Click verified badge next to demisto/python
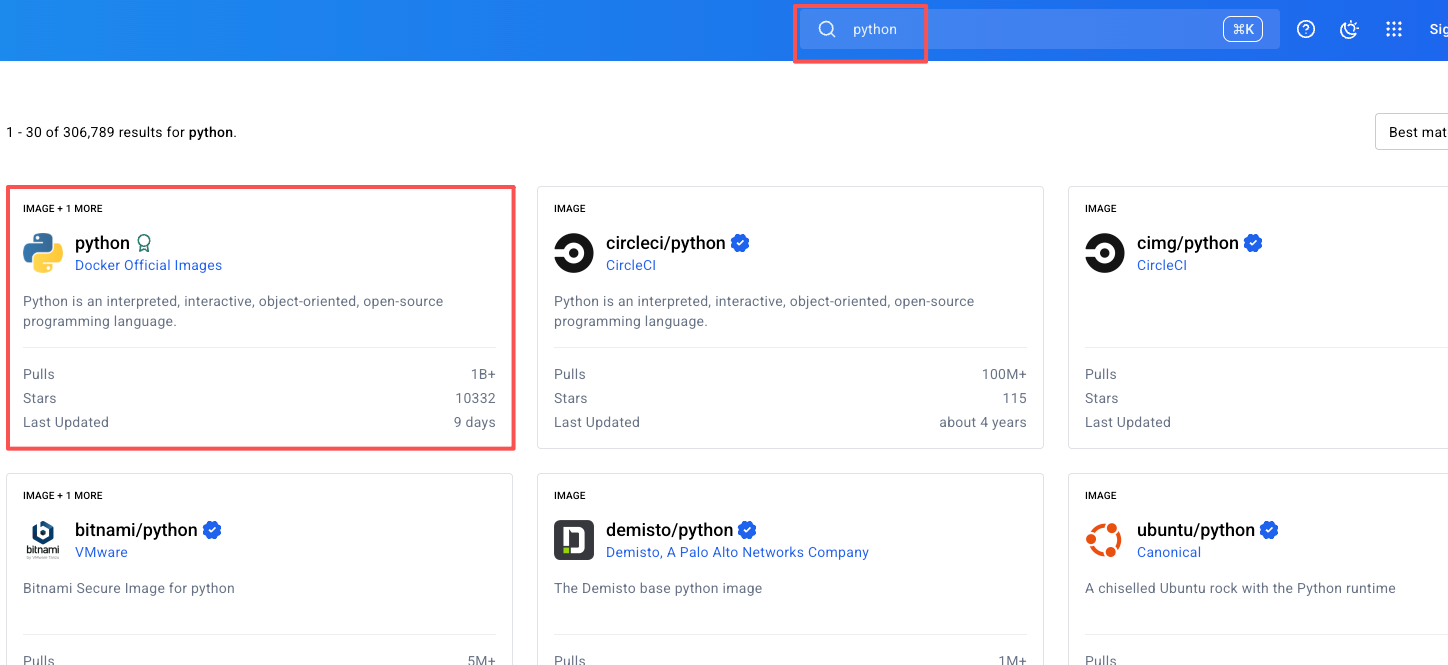 747,530
